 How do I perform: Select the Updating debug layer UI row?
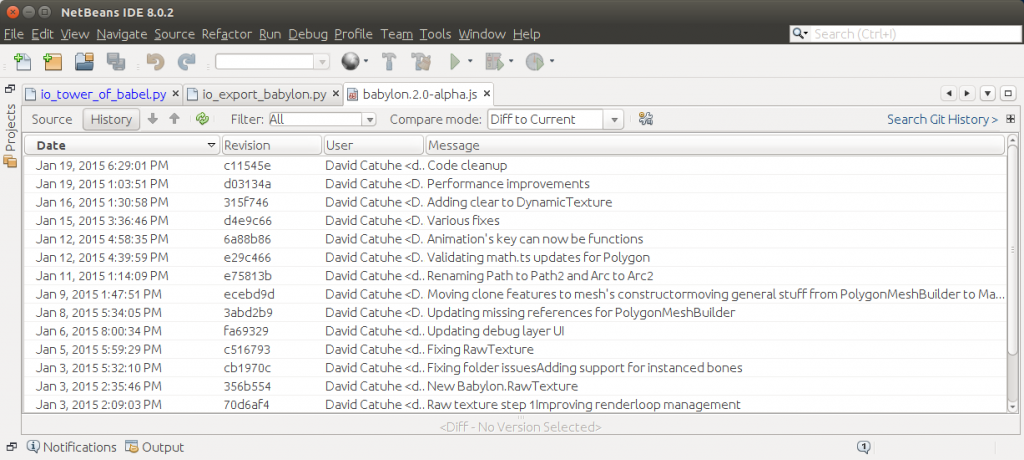point(515,331)
